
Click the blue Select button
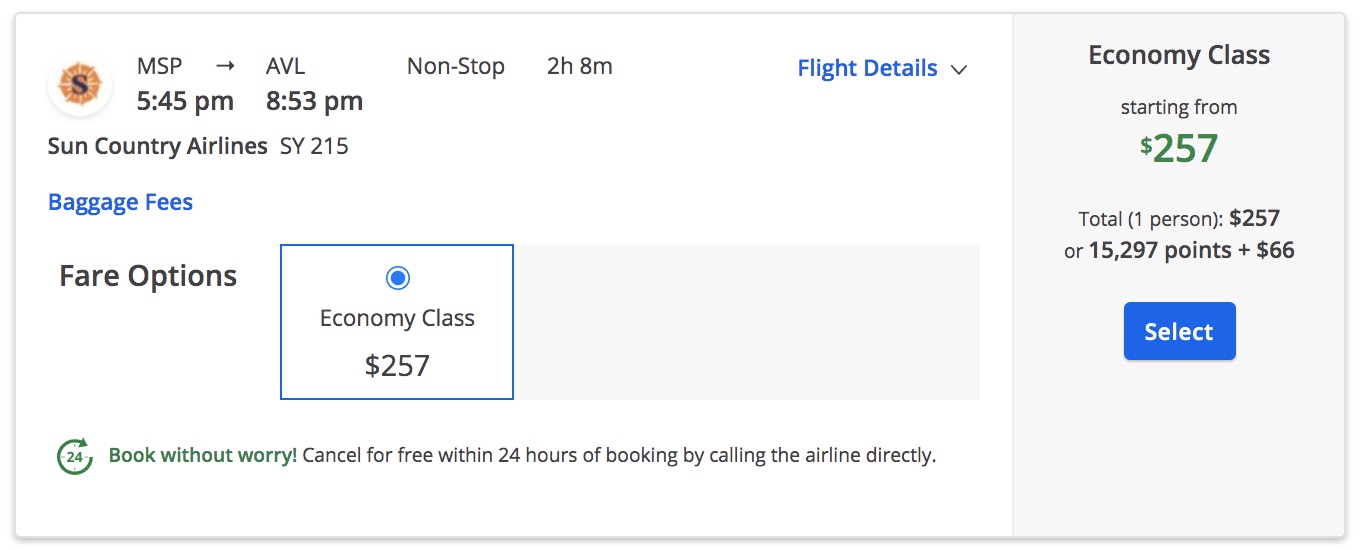(x=1179, y=331)
